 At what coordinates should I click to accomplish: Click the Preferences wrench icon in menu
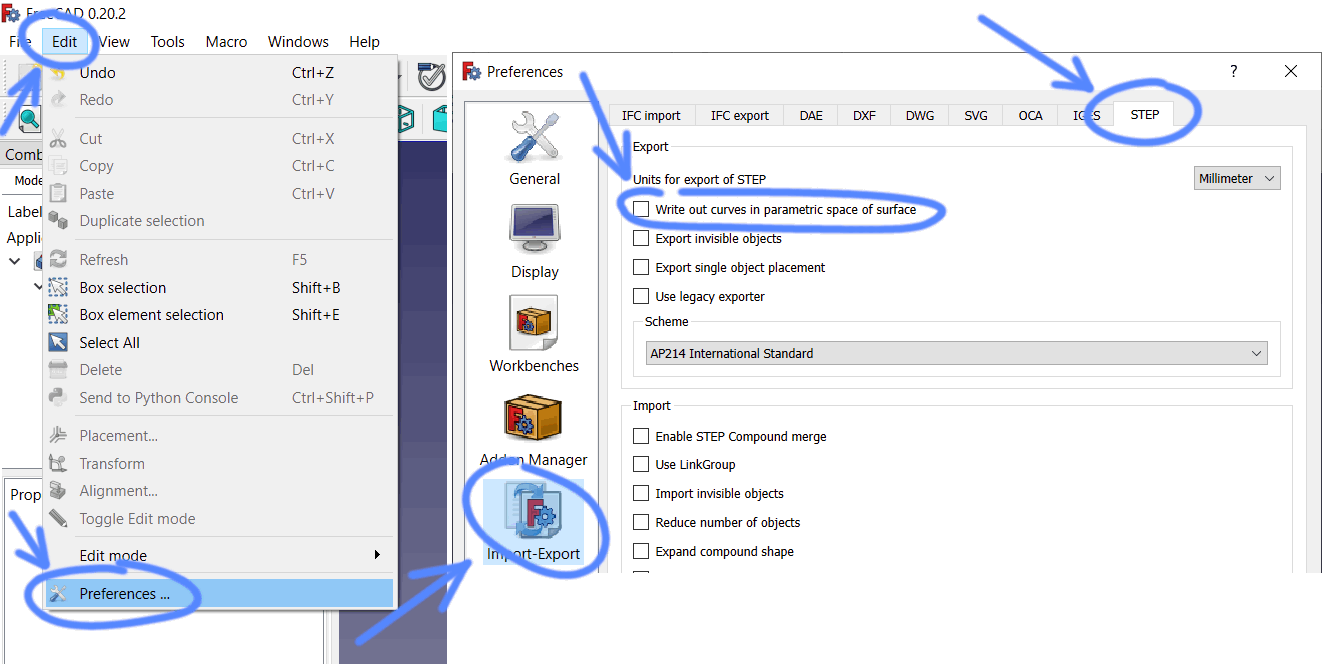click(x=59, y=594)
